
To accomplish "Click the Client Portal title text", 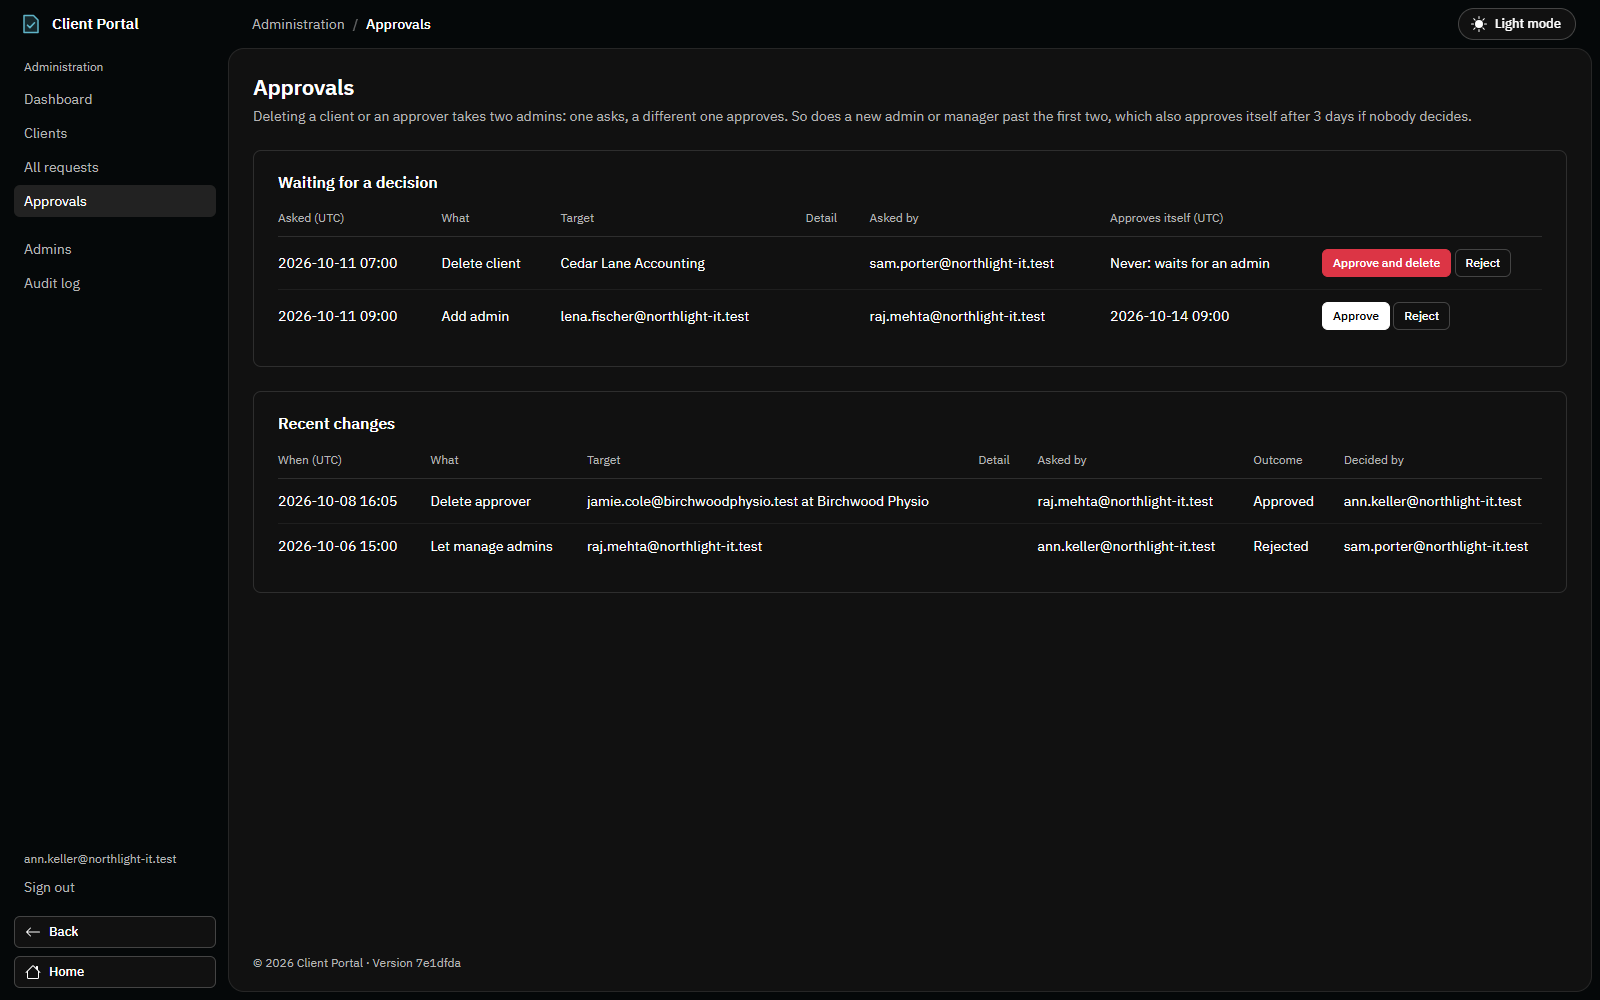I will point(95,24).
